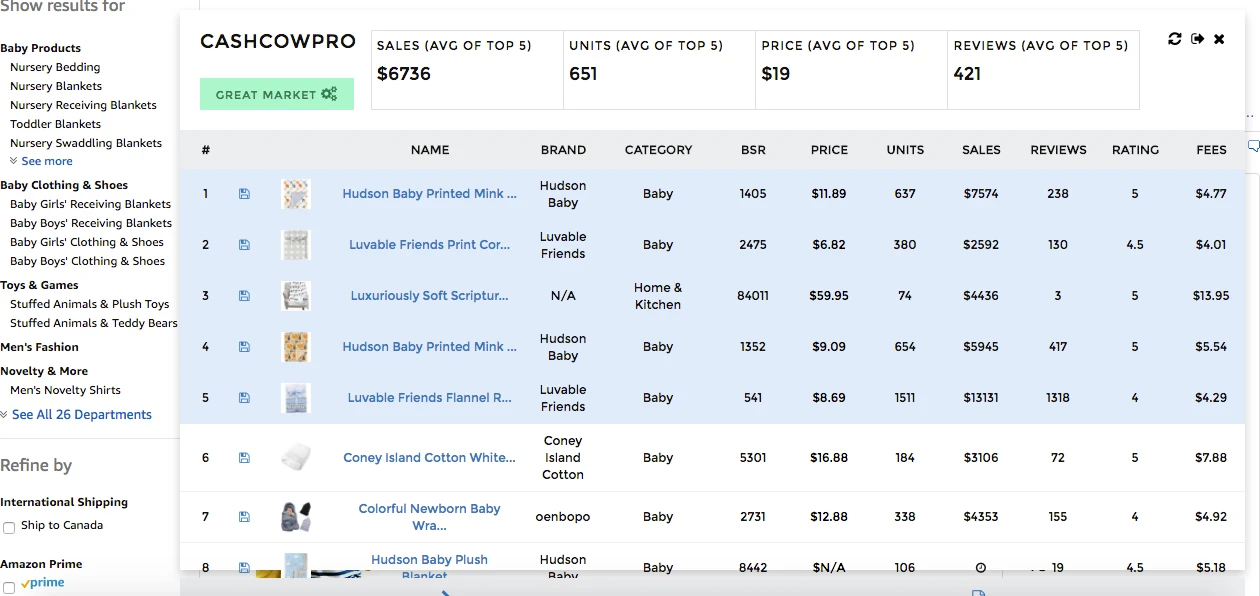Open thumbnail of Luvable Friends Print product
Image resolution: width=1260 pixels, height=596 pixels.
coord(296,245)
